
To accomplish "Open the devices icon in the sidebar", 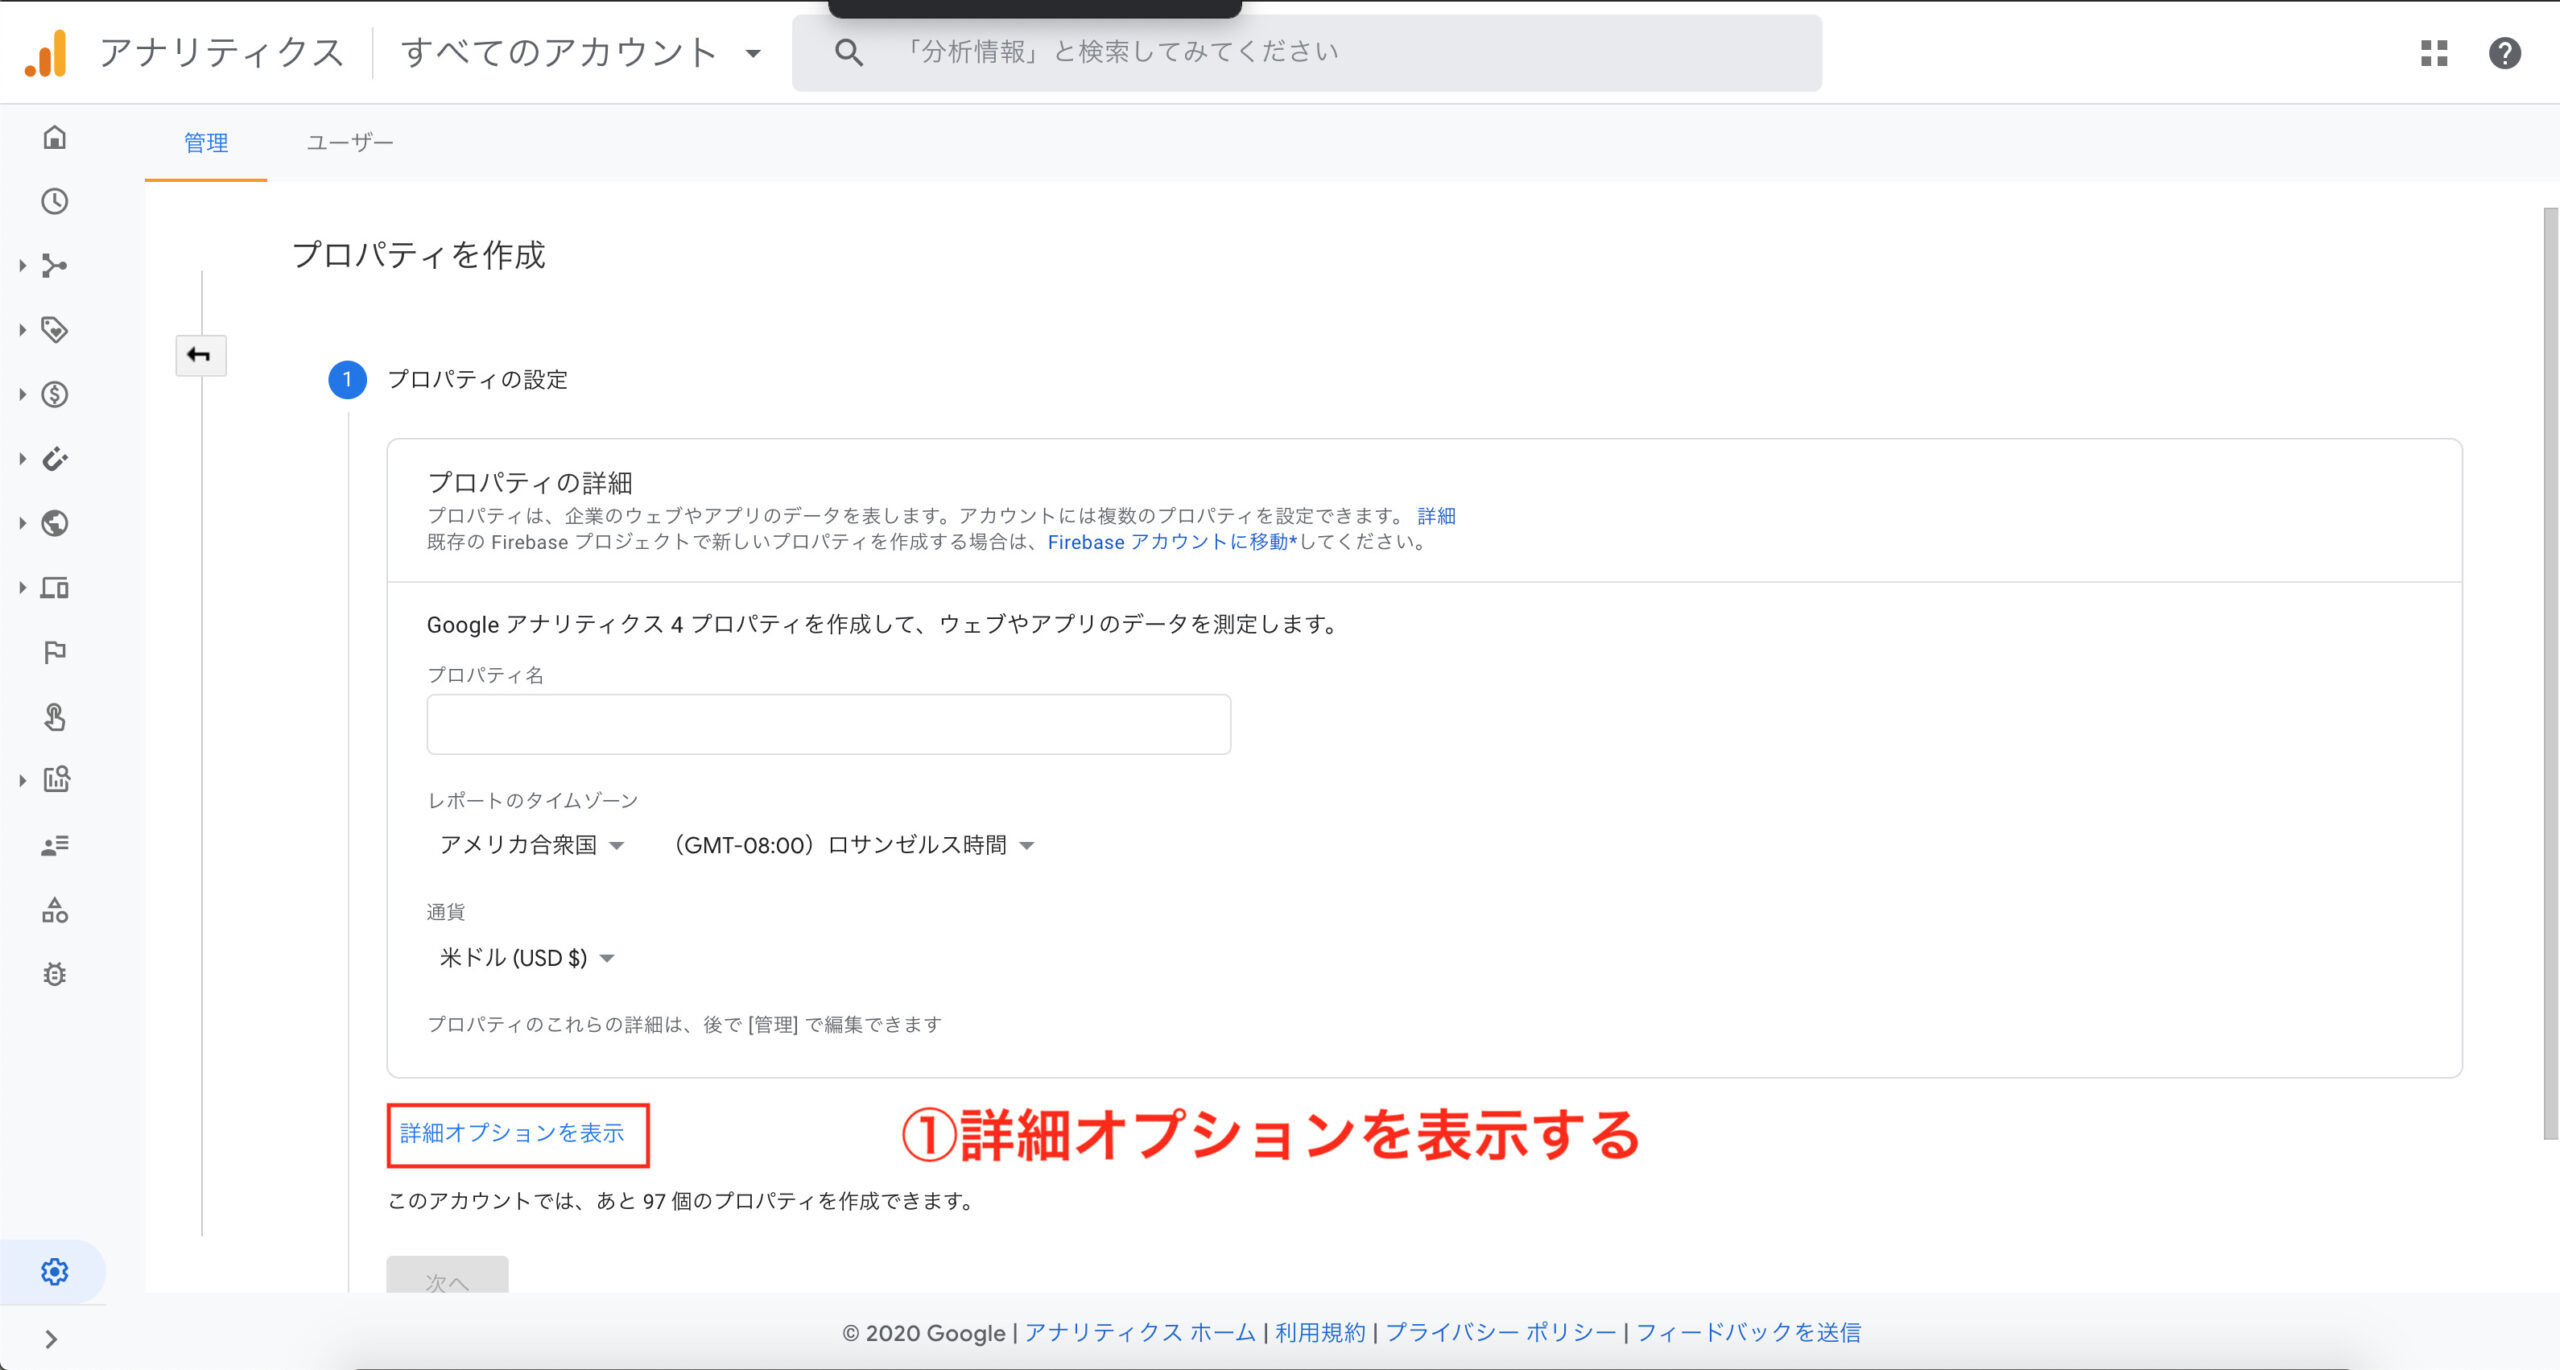I will tap(57, 588).
